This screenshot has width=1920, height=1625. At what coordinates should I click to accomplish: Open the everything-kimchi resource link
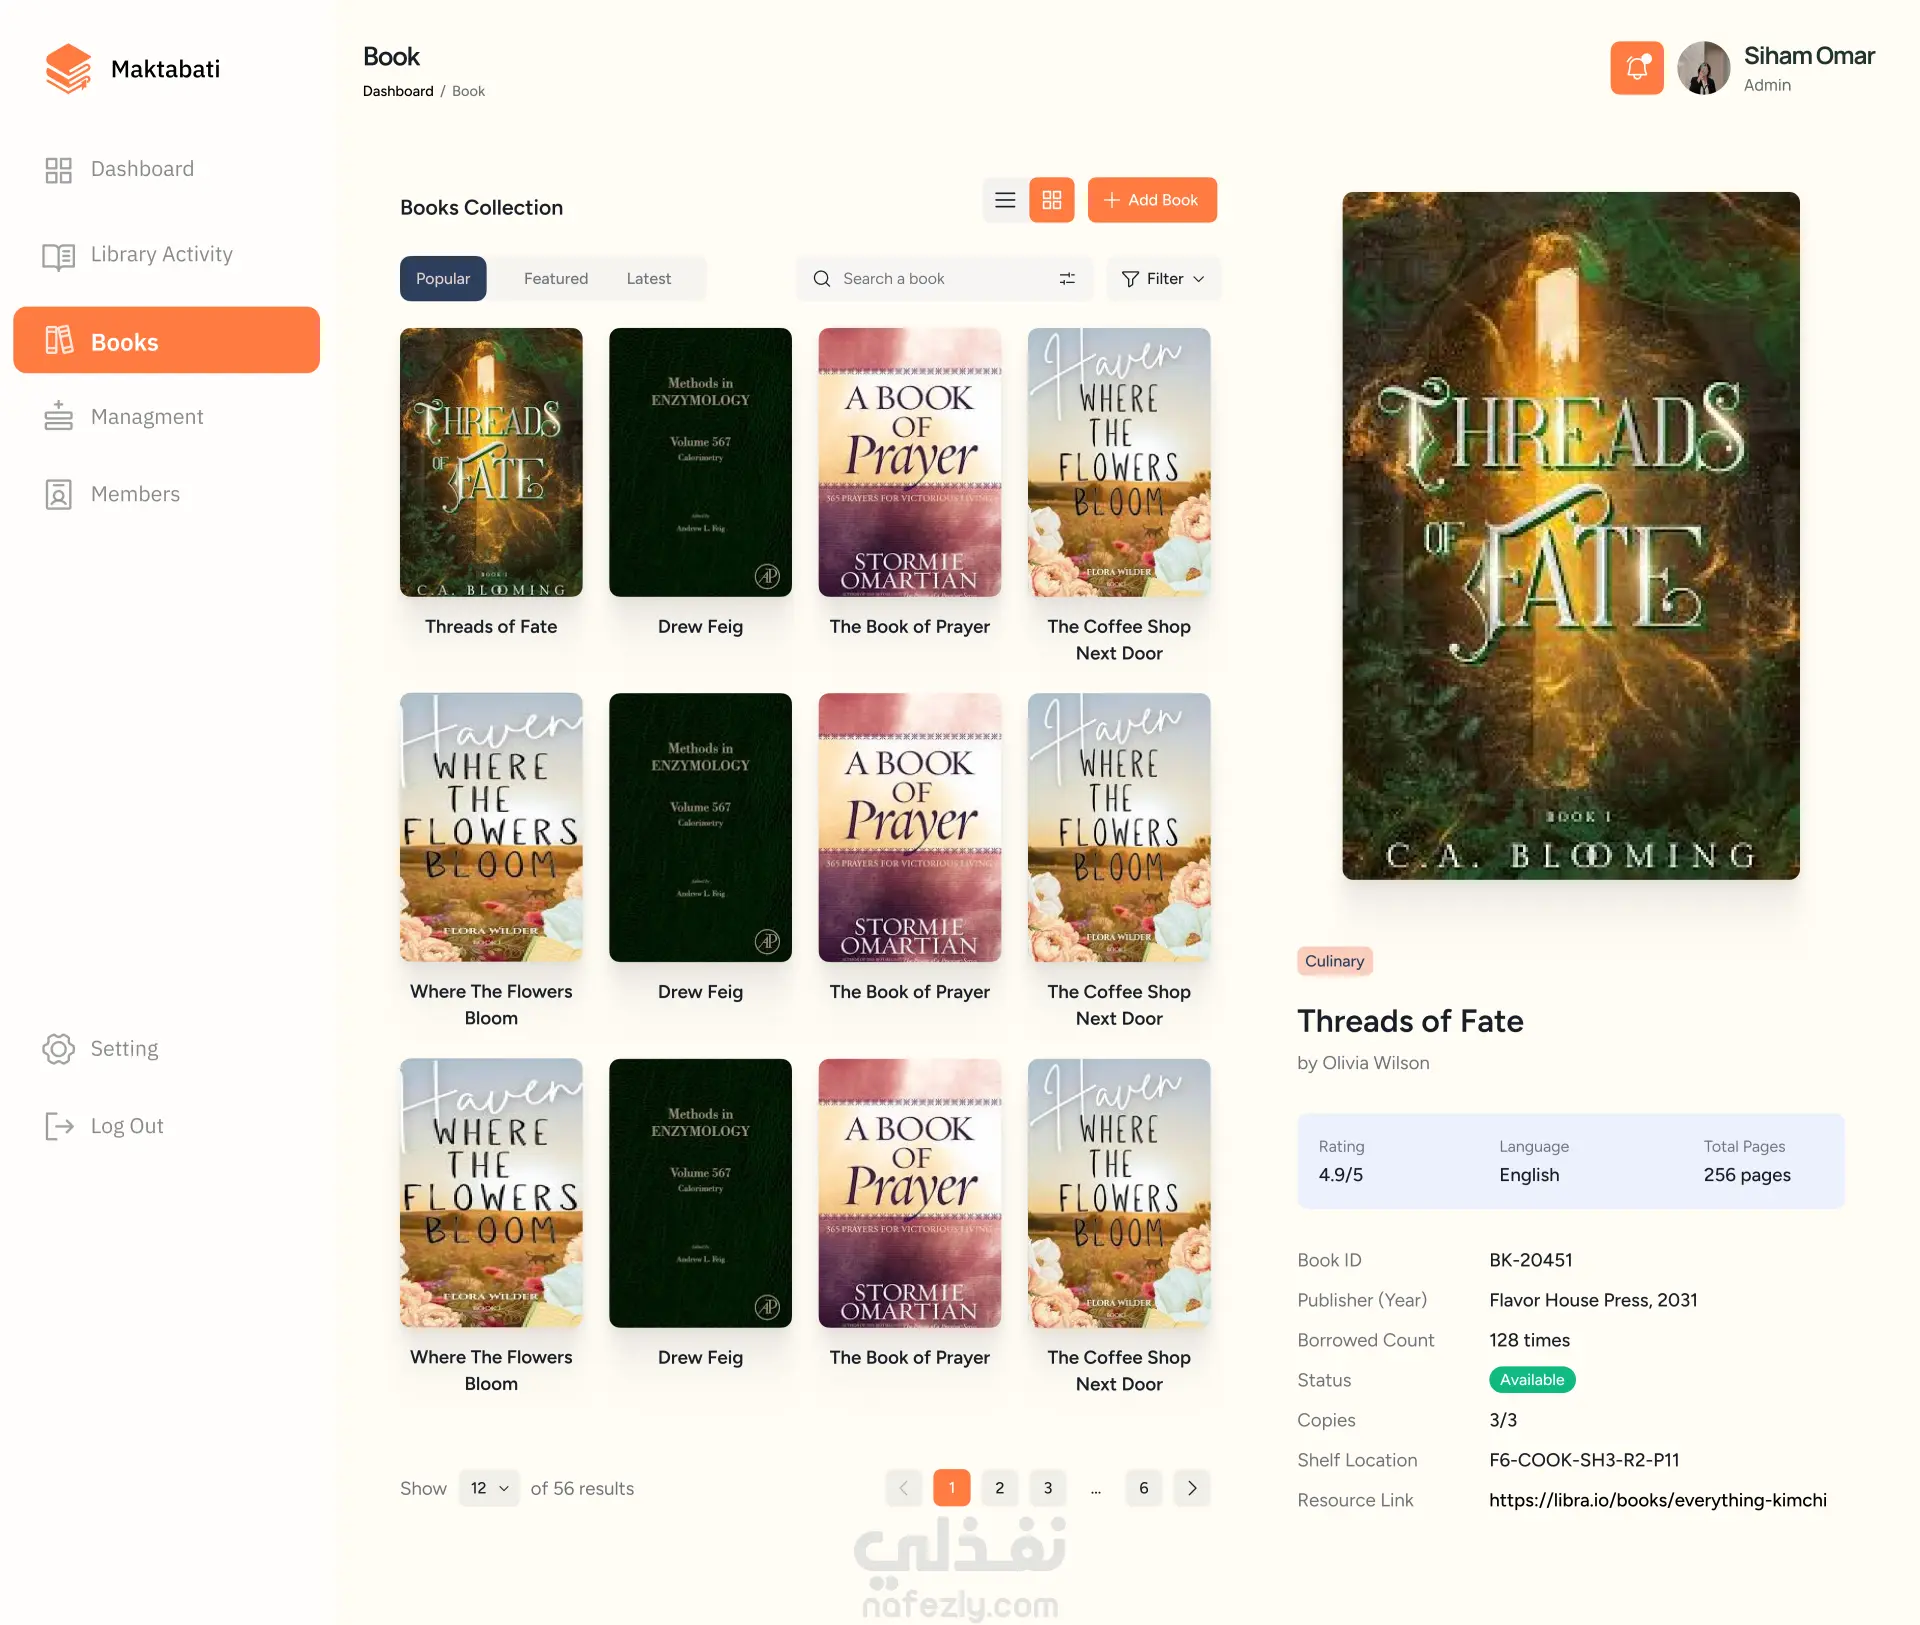click(1657, 1500)
